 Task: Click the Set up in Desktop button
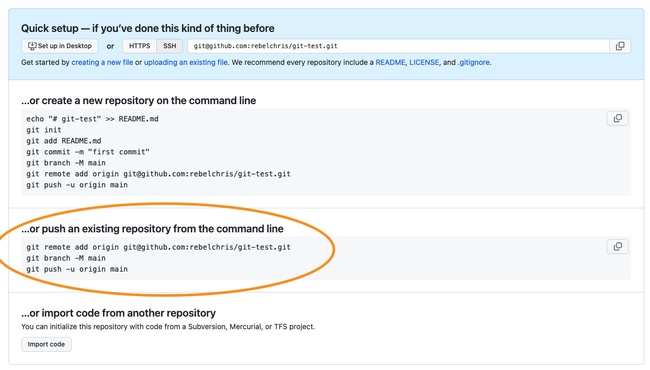(x=60, y=46)
